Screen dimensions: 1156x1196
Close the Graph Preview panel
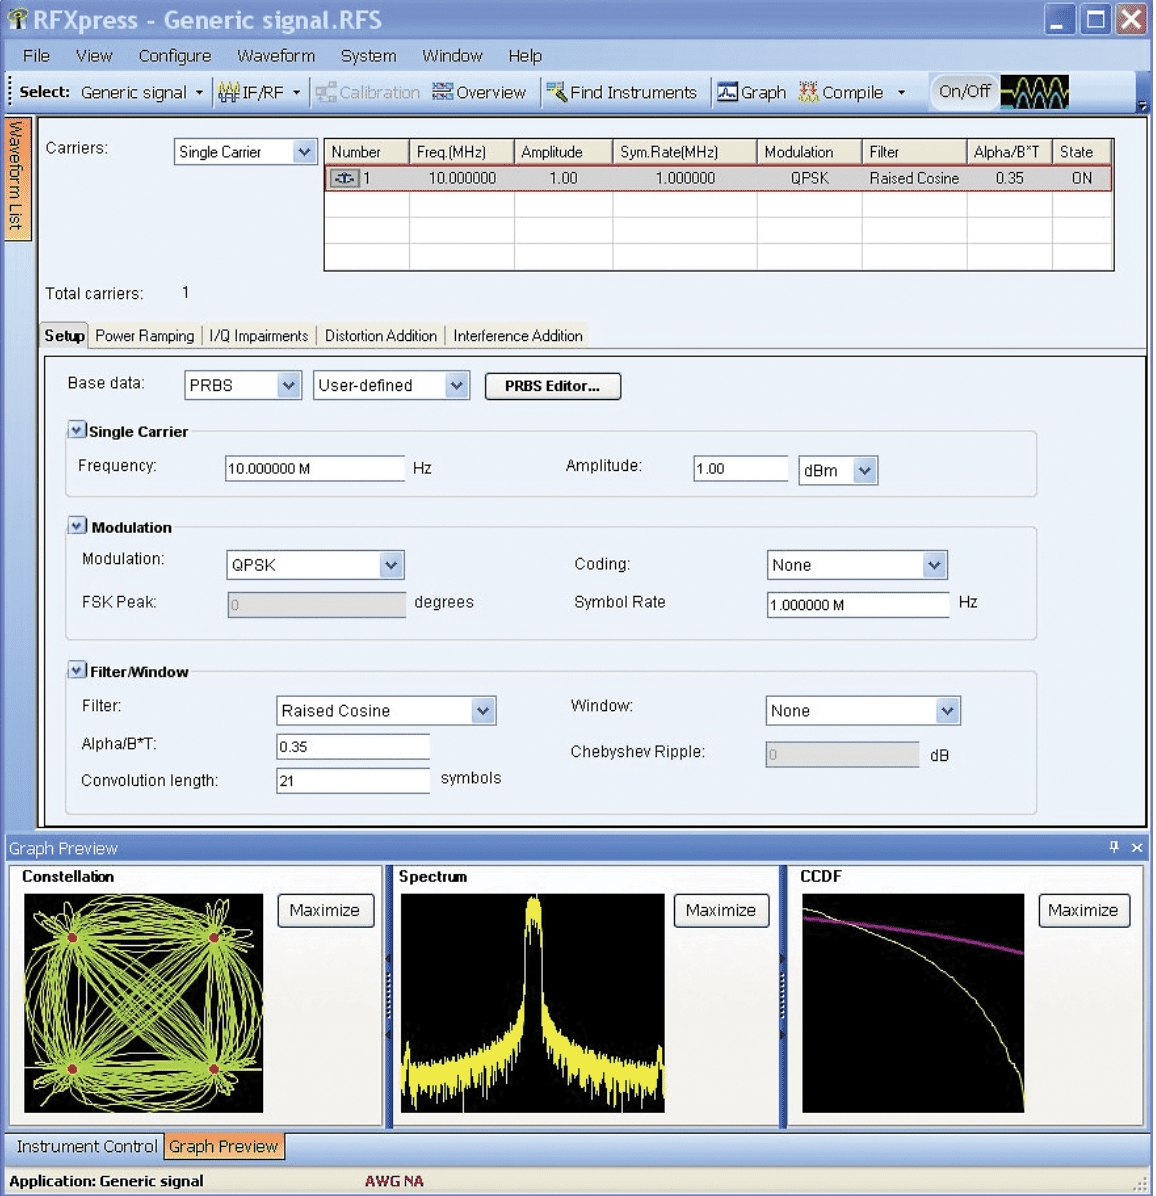pyautogui.click(x=1137, y=847)
